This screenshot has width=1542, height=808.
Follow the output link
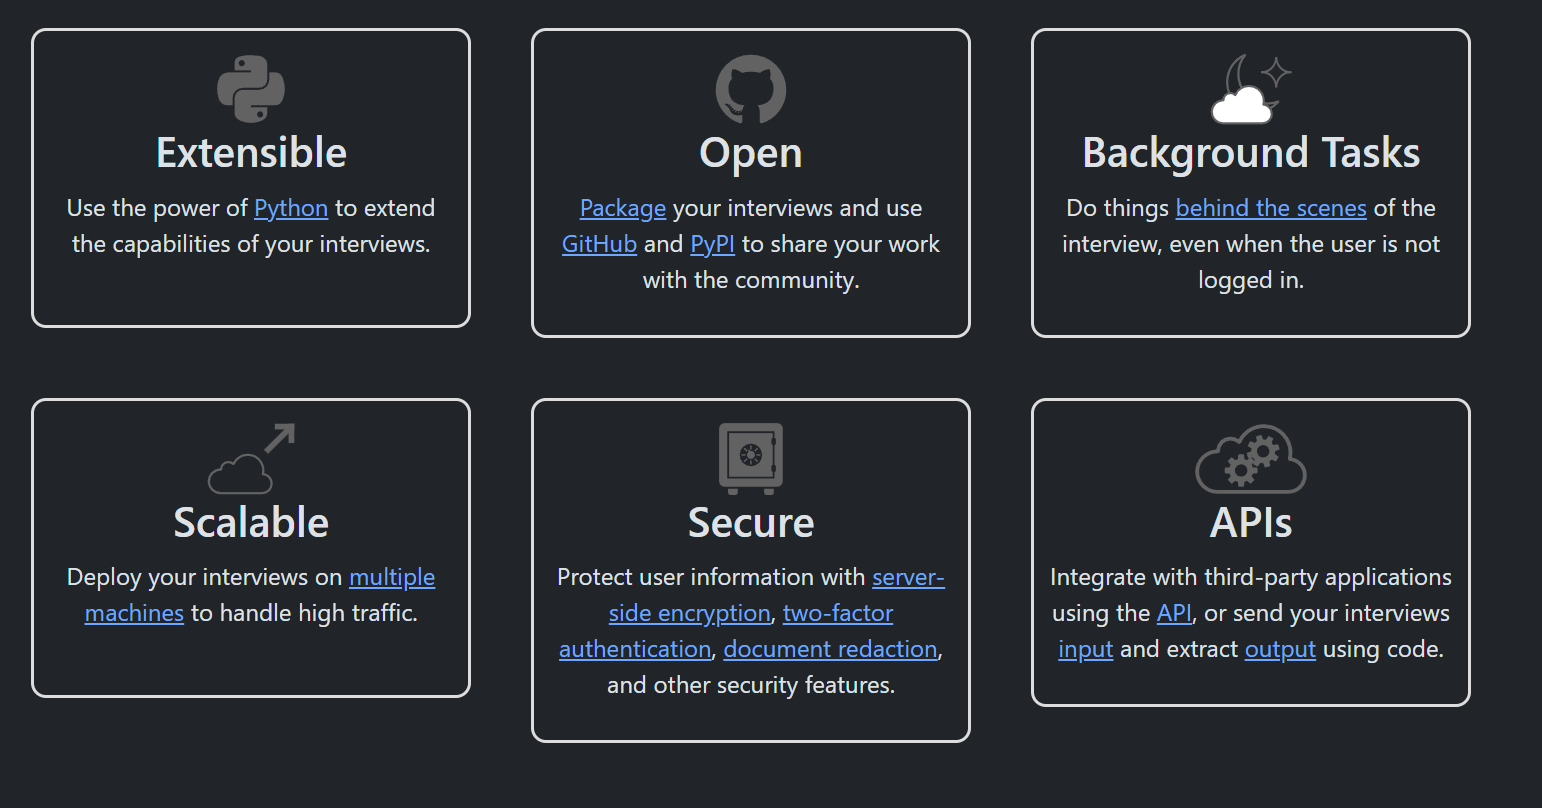[x=1280, y=649]
